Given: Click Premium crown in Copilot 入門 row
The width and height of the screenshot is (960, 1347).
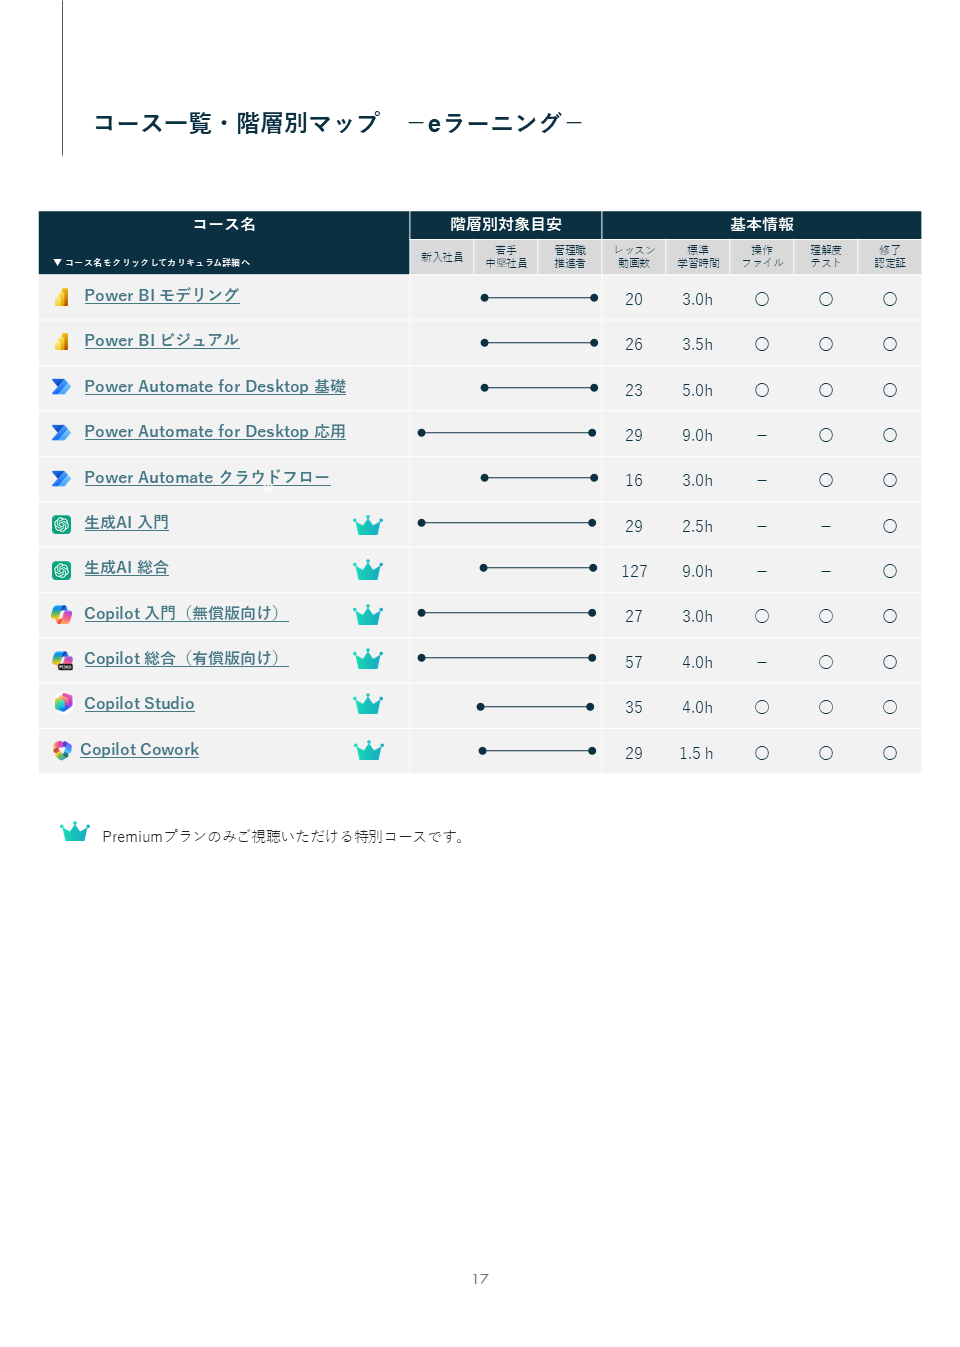Looking at the screenshot, I should (368, 615).
